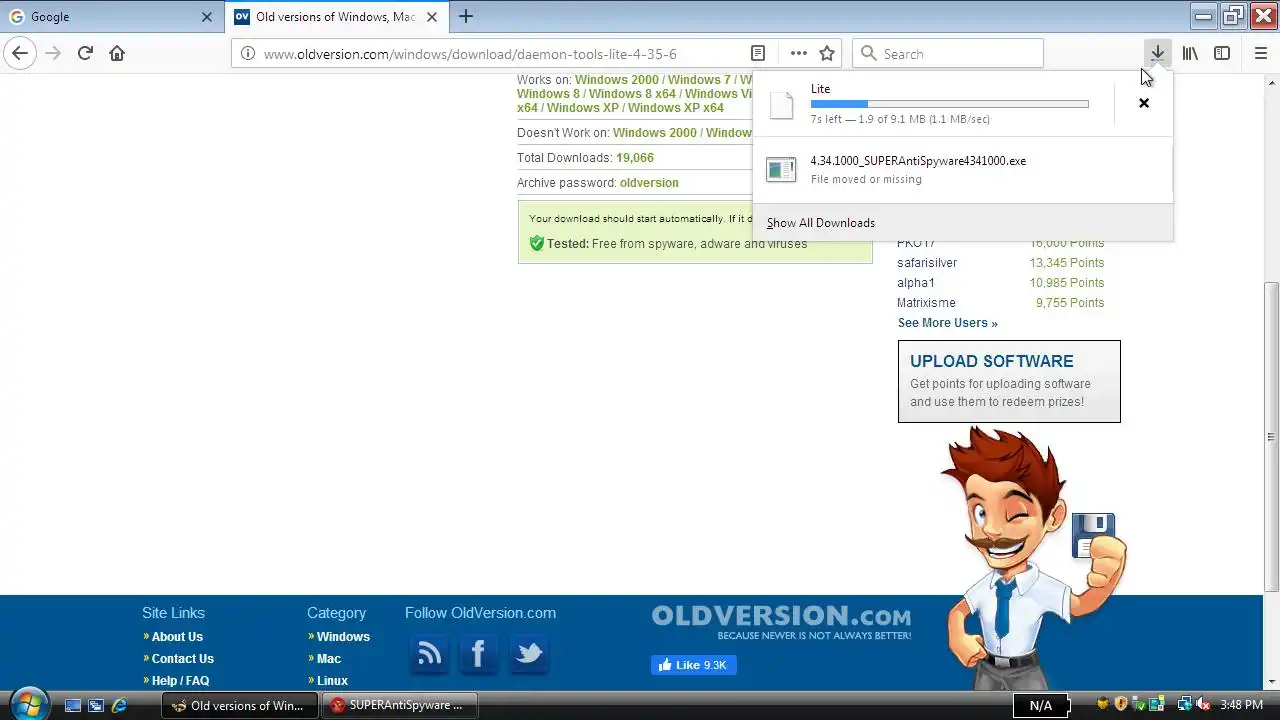Toggle reader view in address bar
The width and height of the screenshot is (1280, 720).
tap(758, 53)
